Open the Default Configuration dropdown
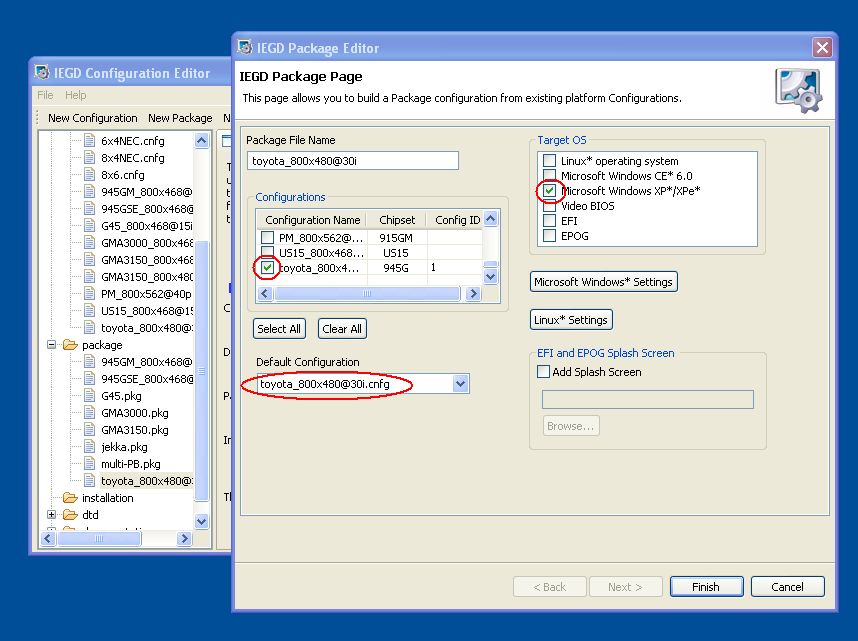Screen dimensions: 858x641 point(460,384)
